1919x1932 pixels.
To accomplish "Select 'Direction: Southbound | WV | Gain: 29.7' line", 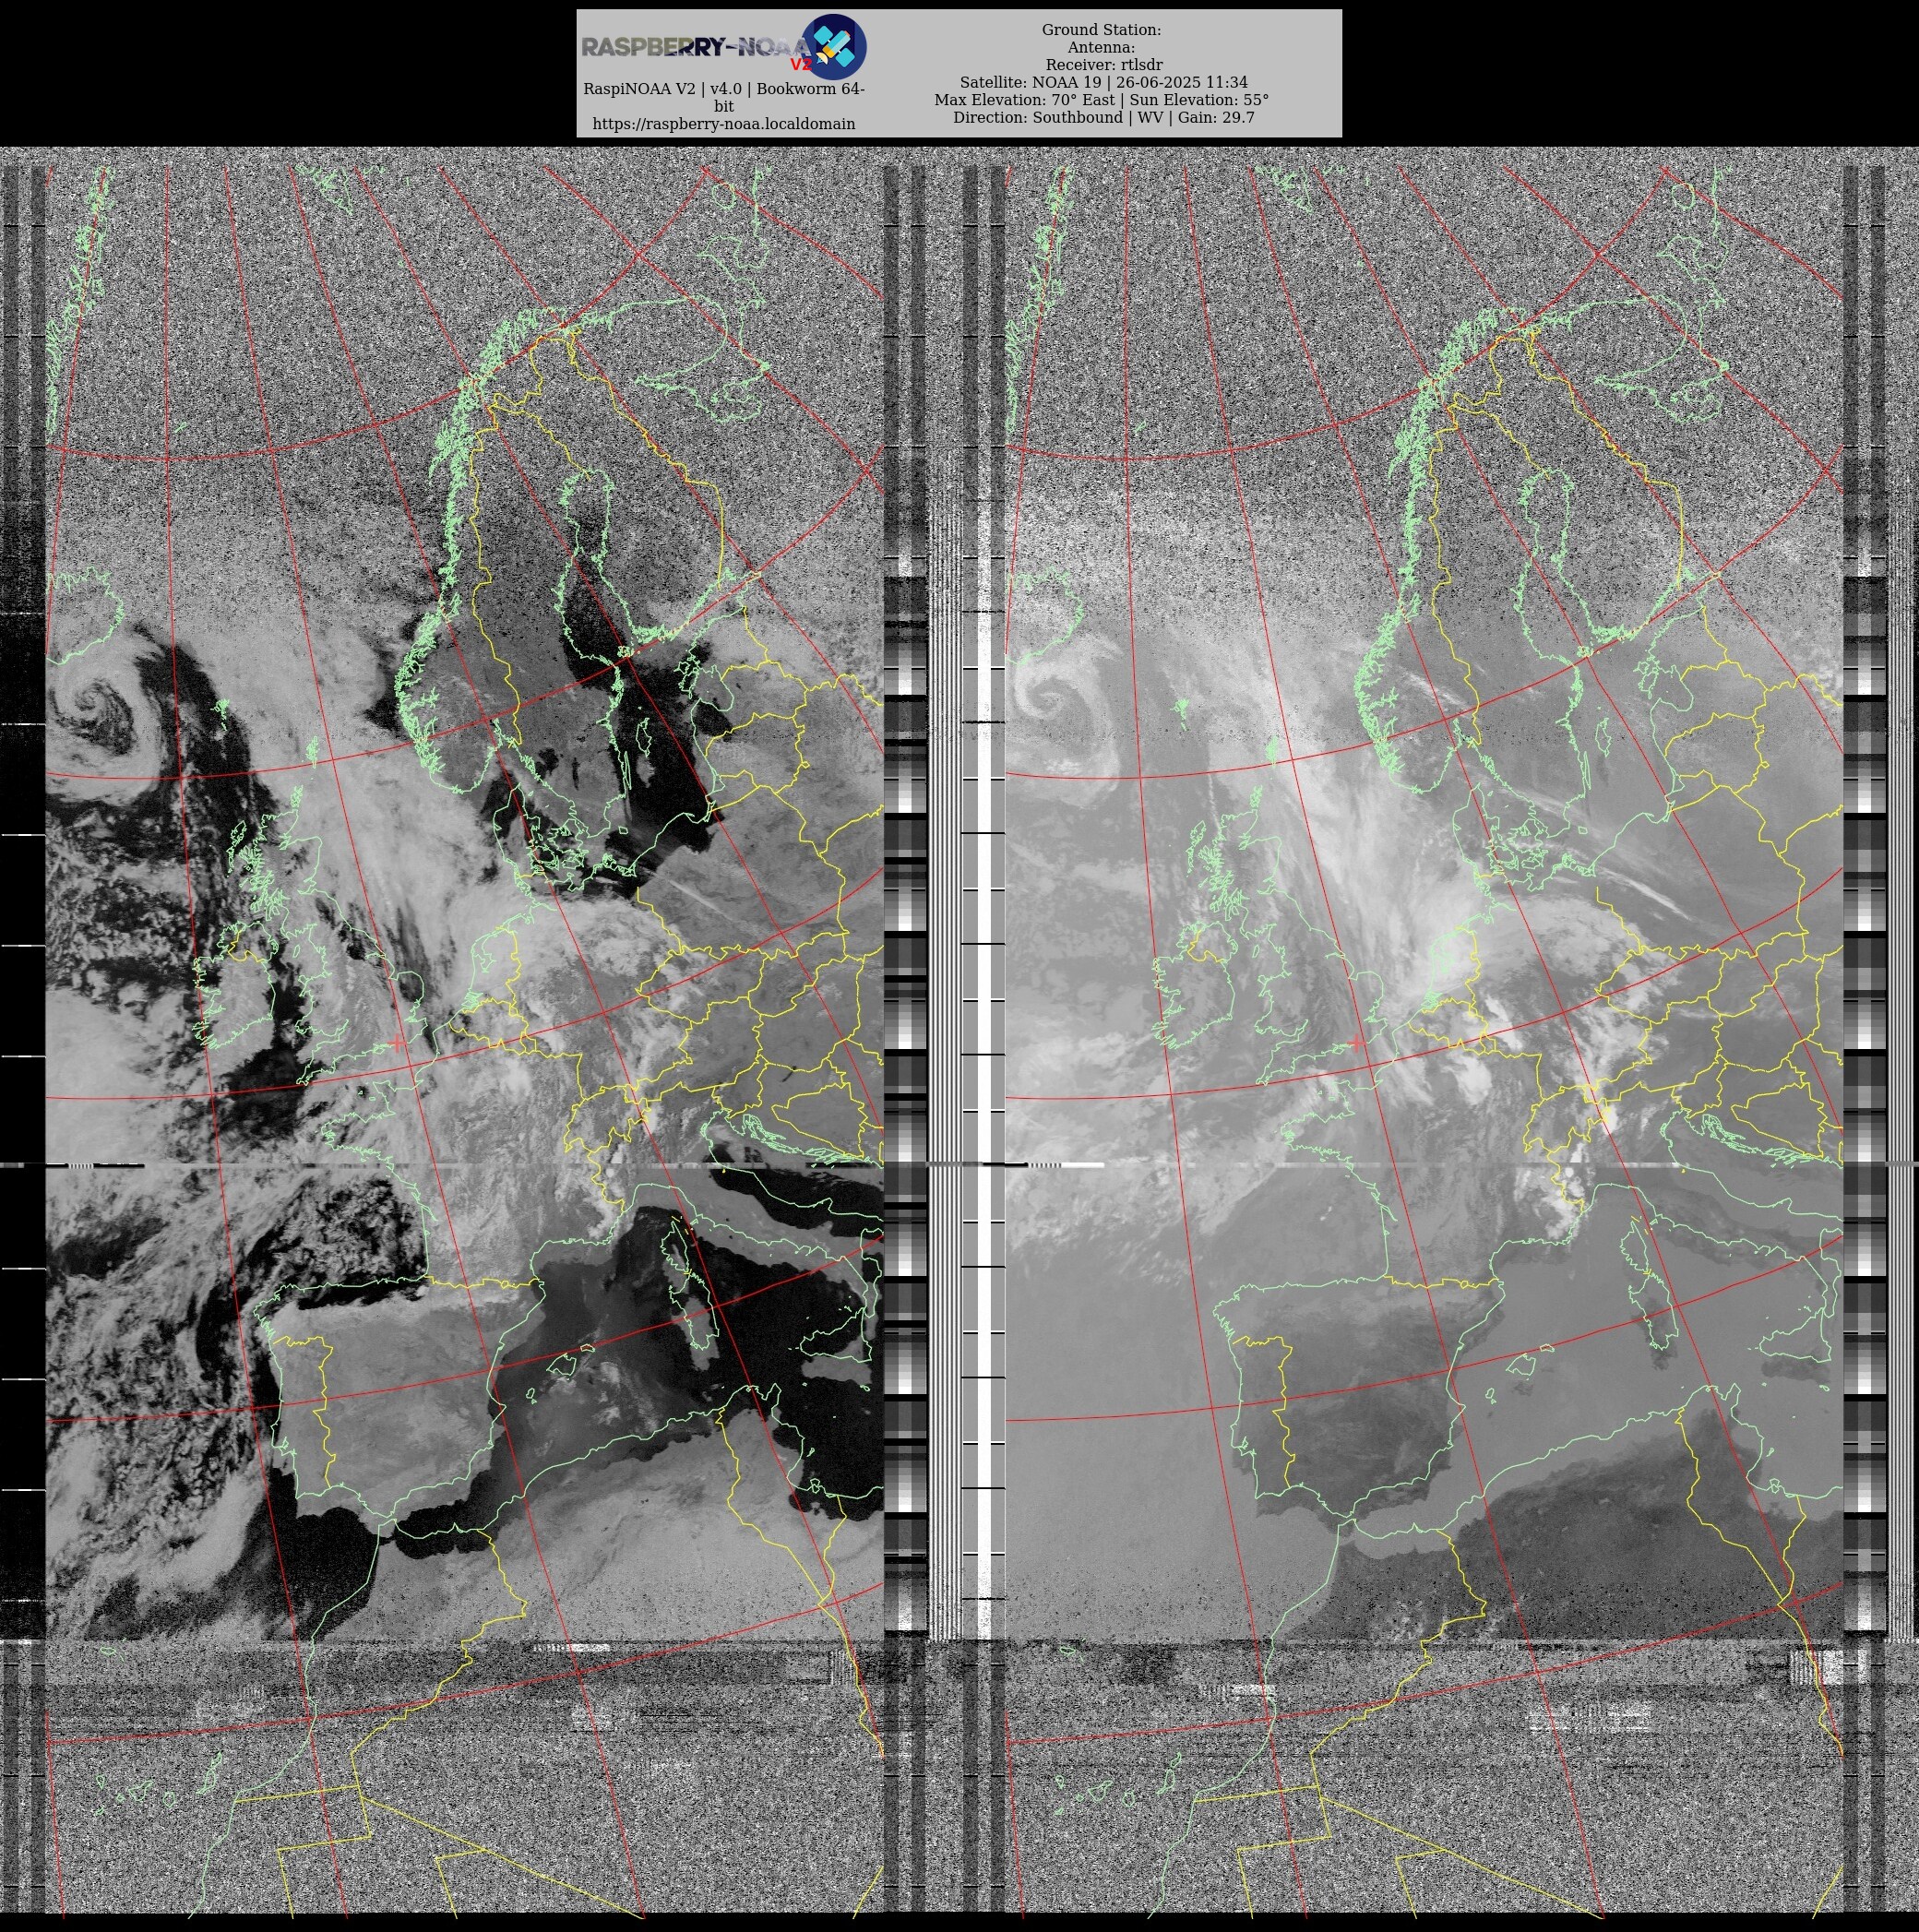I will 1104,117.
